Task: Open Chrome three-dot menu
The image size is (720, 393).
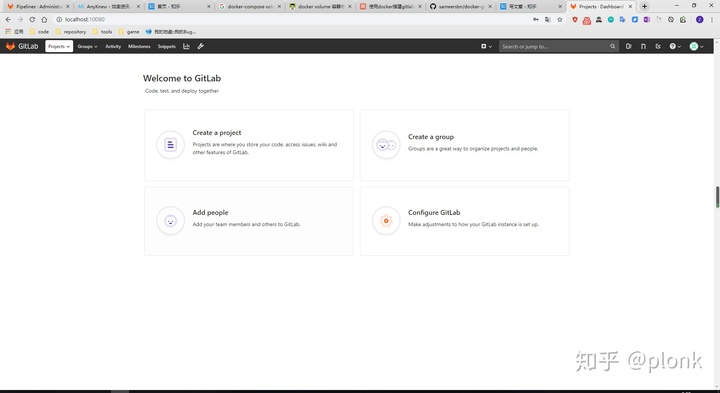Action: (x=712, y=19)
